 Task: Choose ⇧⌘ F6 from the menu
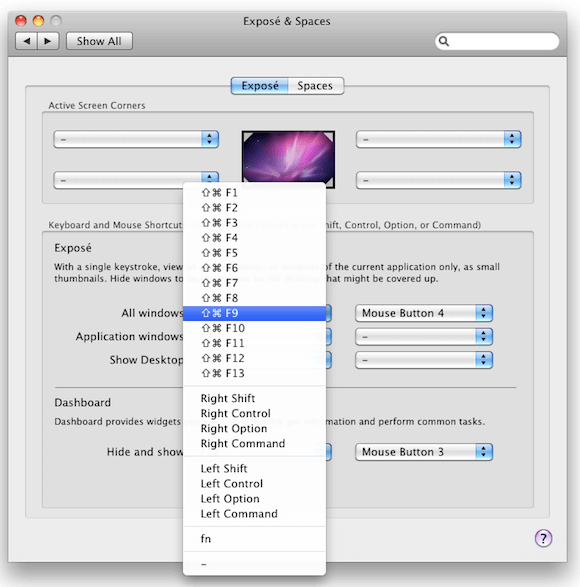(x=254, y=268)
